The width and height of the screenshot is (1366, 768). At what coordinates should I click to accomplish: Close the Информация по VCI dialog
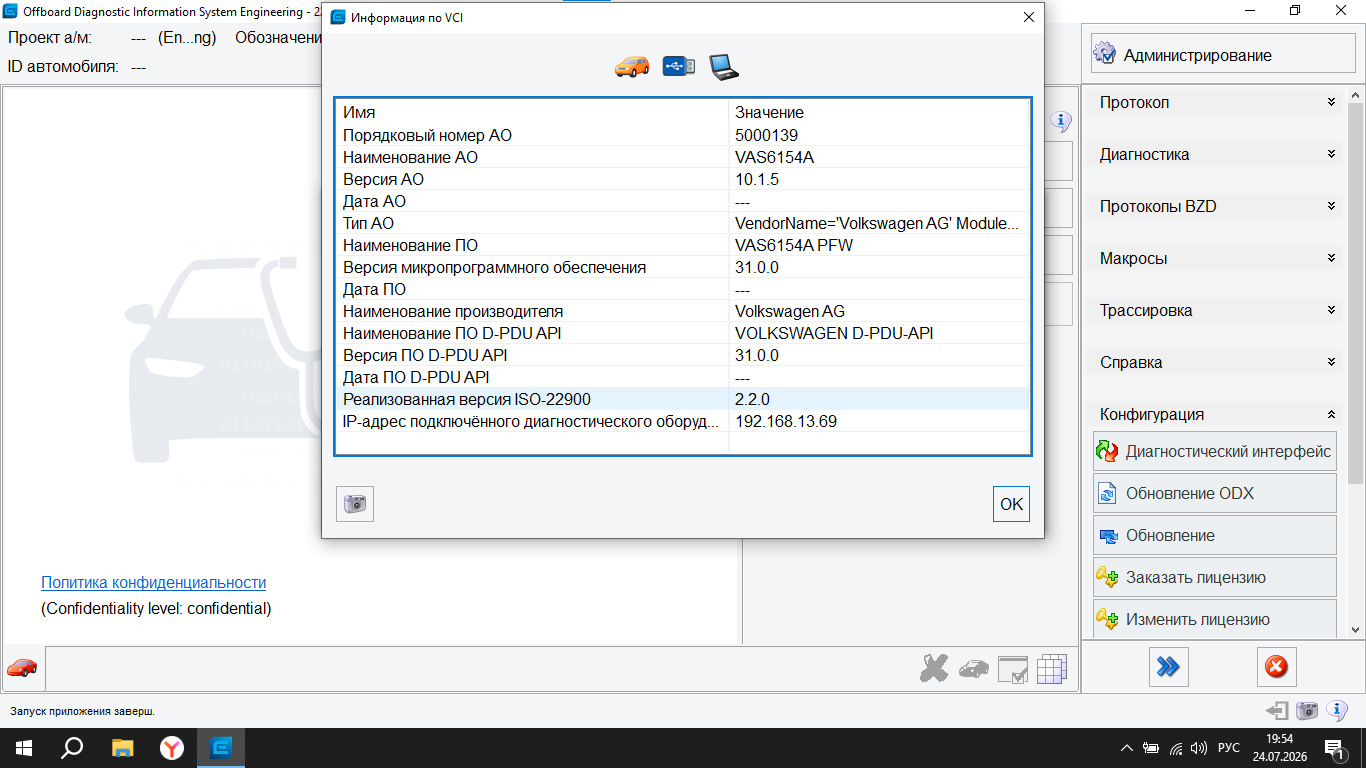click(x=1028, y=17)
